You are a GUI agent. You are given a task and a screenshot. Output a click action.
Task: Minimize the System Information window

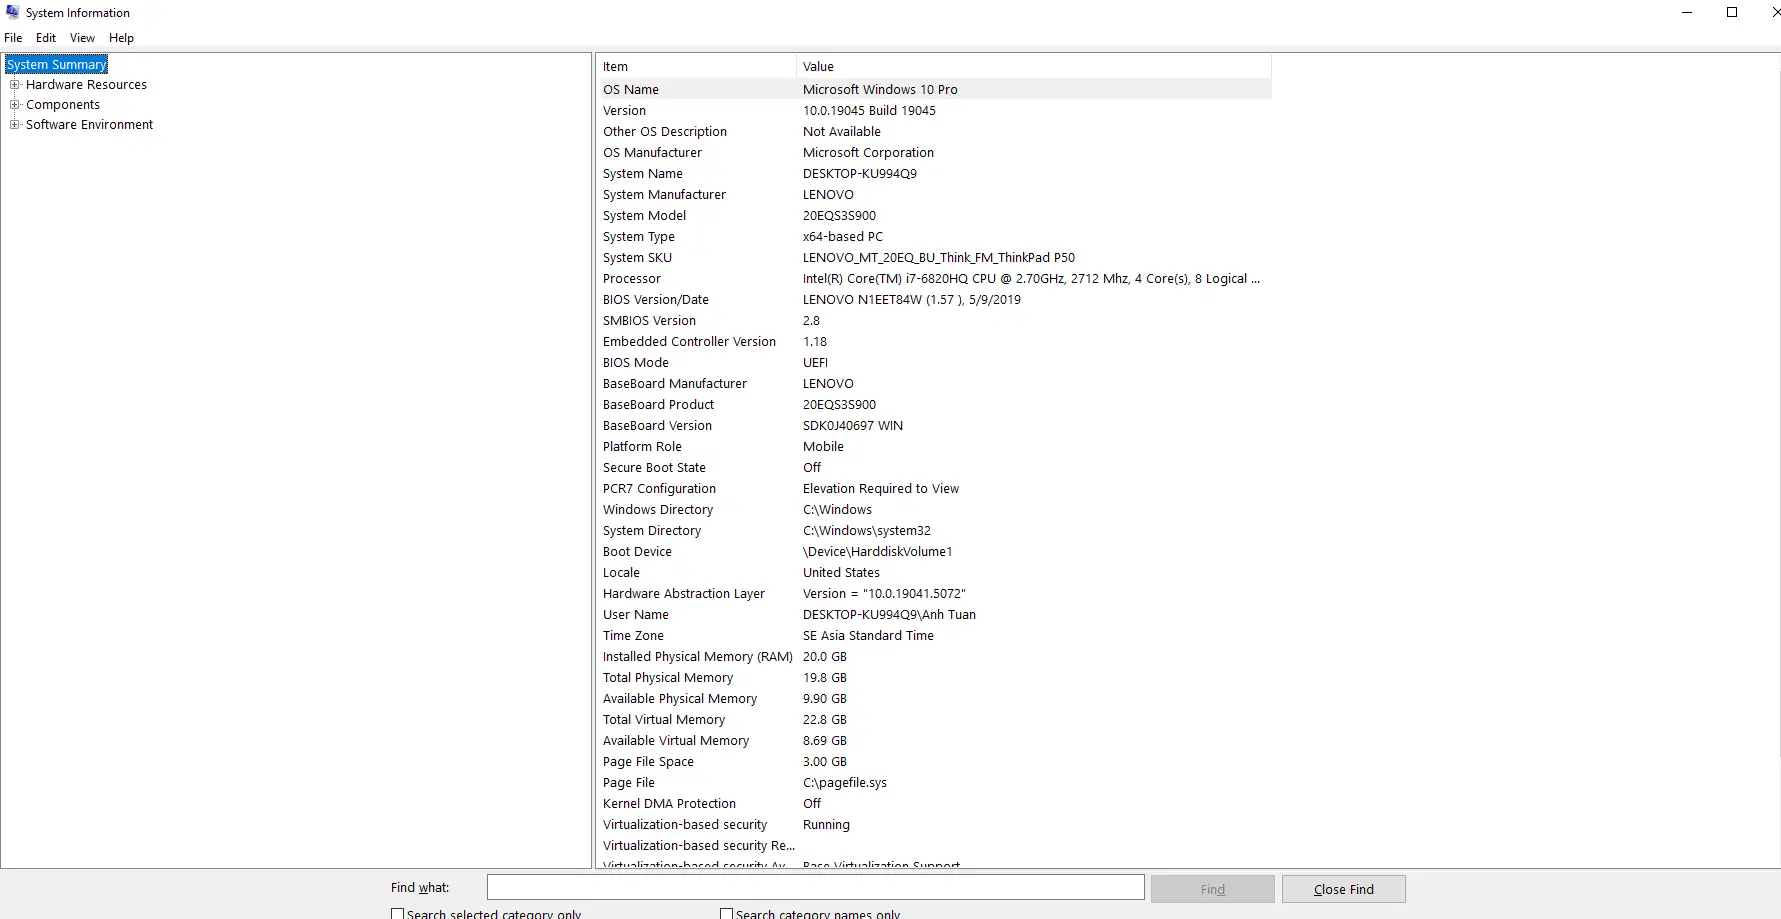pos(1687,12)
